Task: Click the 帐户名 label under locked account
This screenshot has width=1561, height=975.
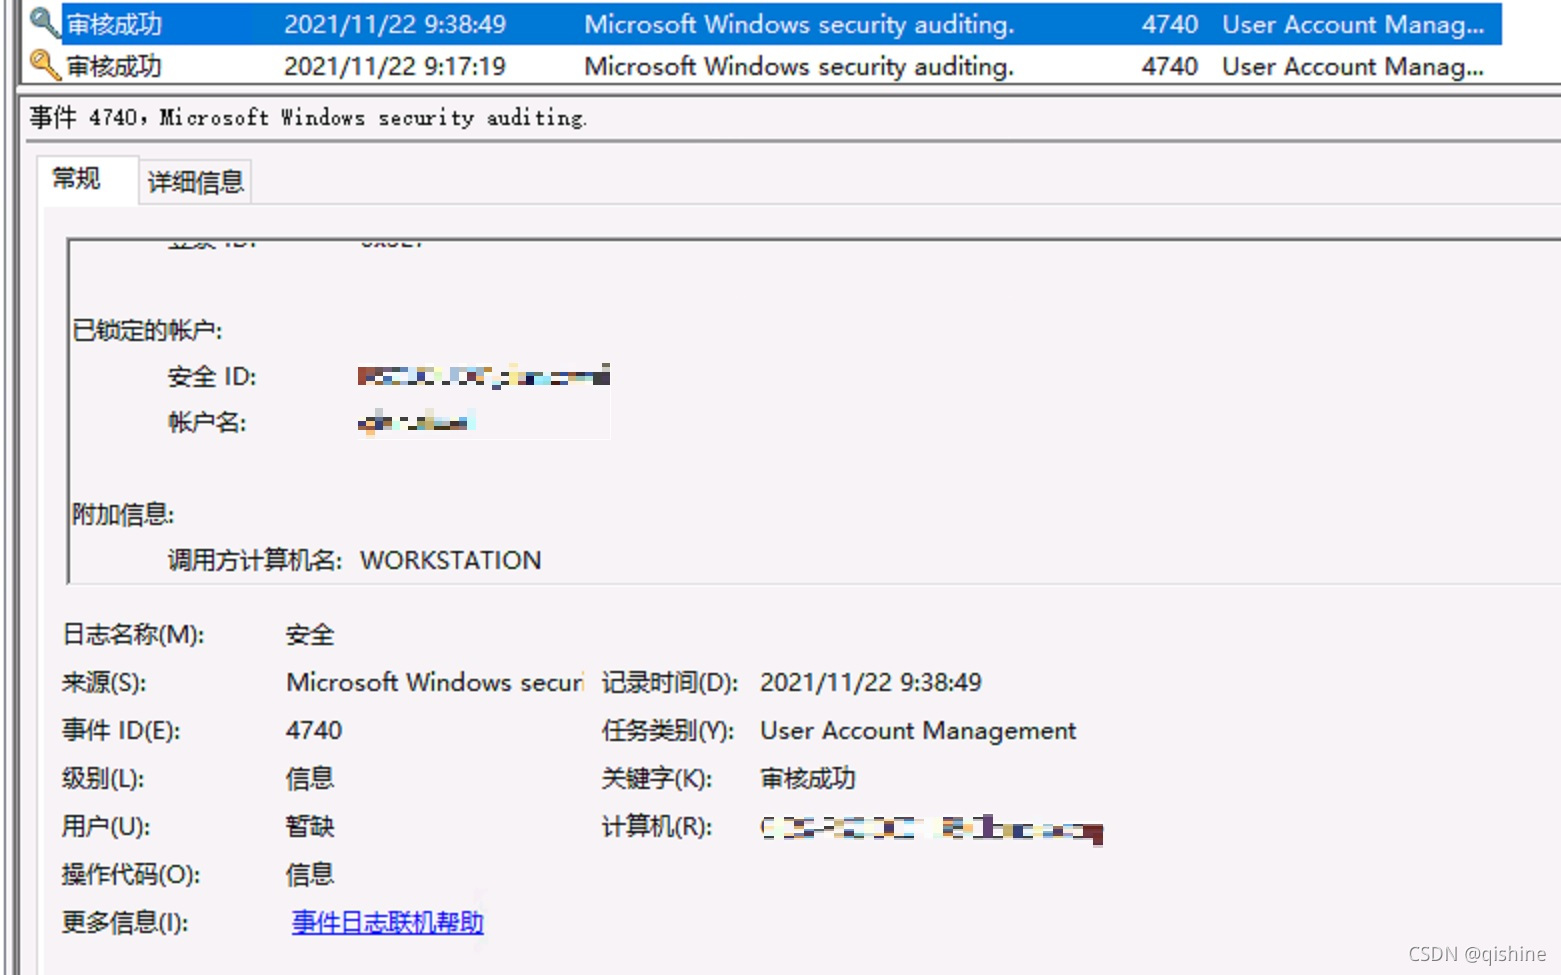Action: click(x=207, y=422)
